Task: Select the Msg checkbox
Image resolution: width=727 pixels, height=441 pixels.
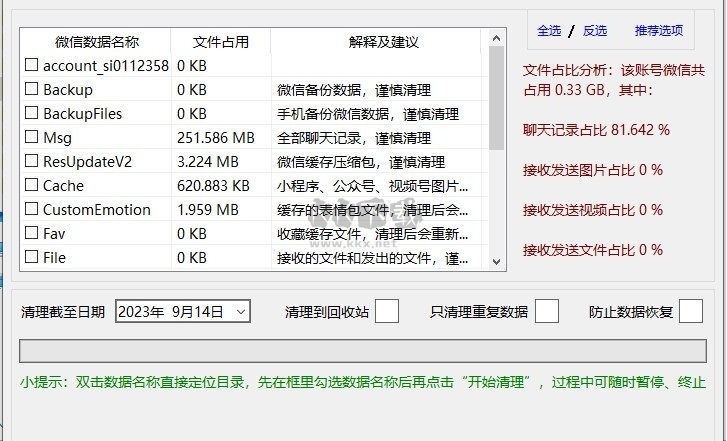Action: (31, 137)
